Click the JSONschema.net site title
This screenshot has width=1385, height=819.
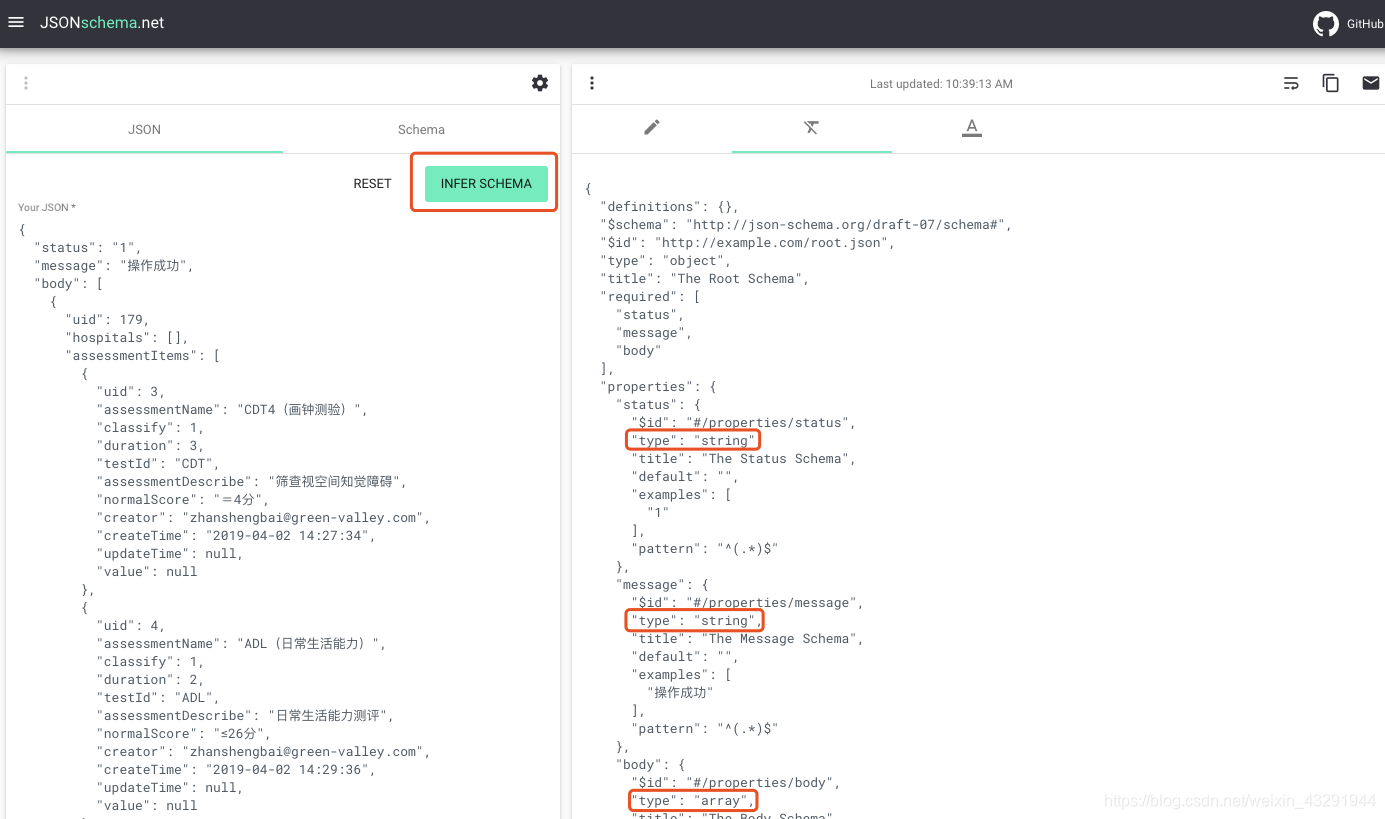pos(102,22)
